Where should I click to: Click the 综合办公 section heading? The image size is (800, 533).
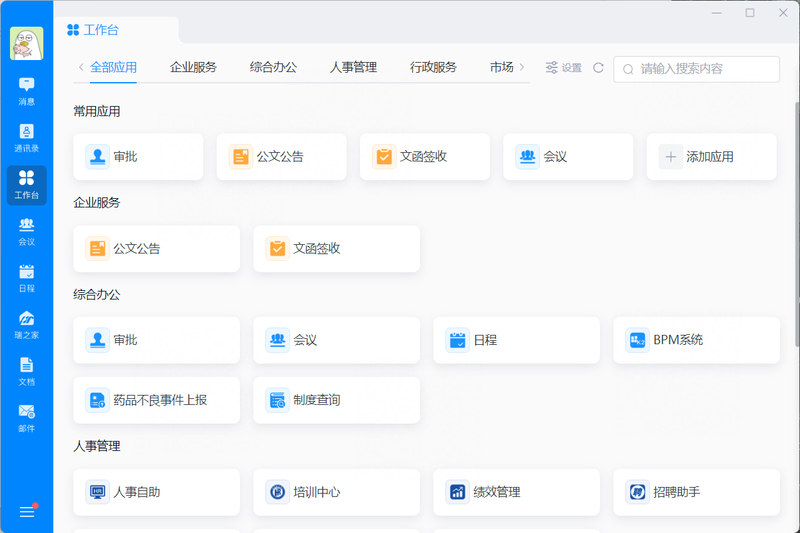97,294
